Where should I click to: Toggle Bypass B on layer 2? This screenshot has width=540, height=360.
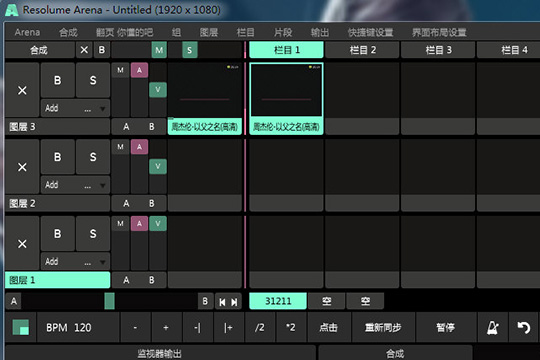coord(58,157)
